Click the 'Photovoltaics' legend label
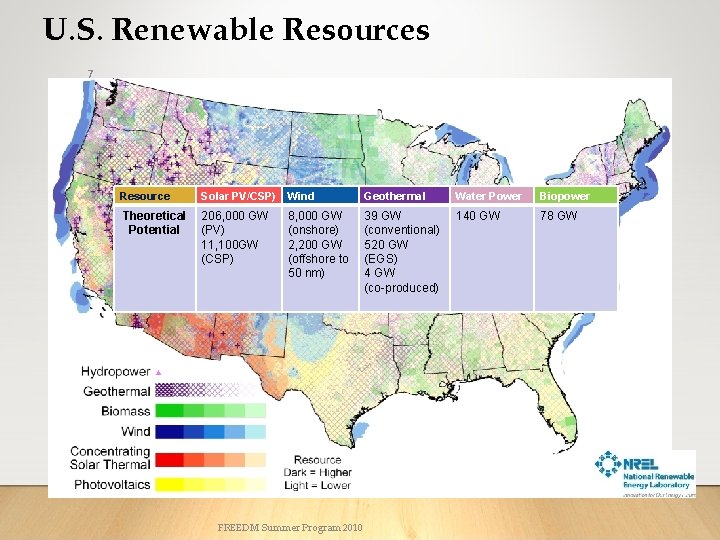The width and height of the screenshot is (720, 540). 112,484
